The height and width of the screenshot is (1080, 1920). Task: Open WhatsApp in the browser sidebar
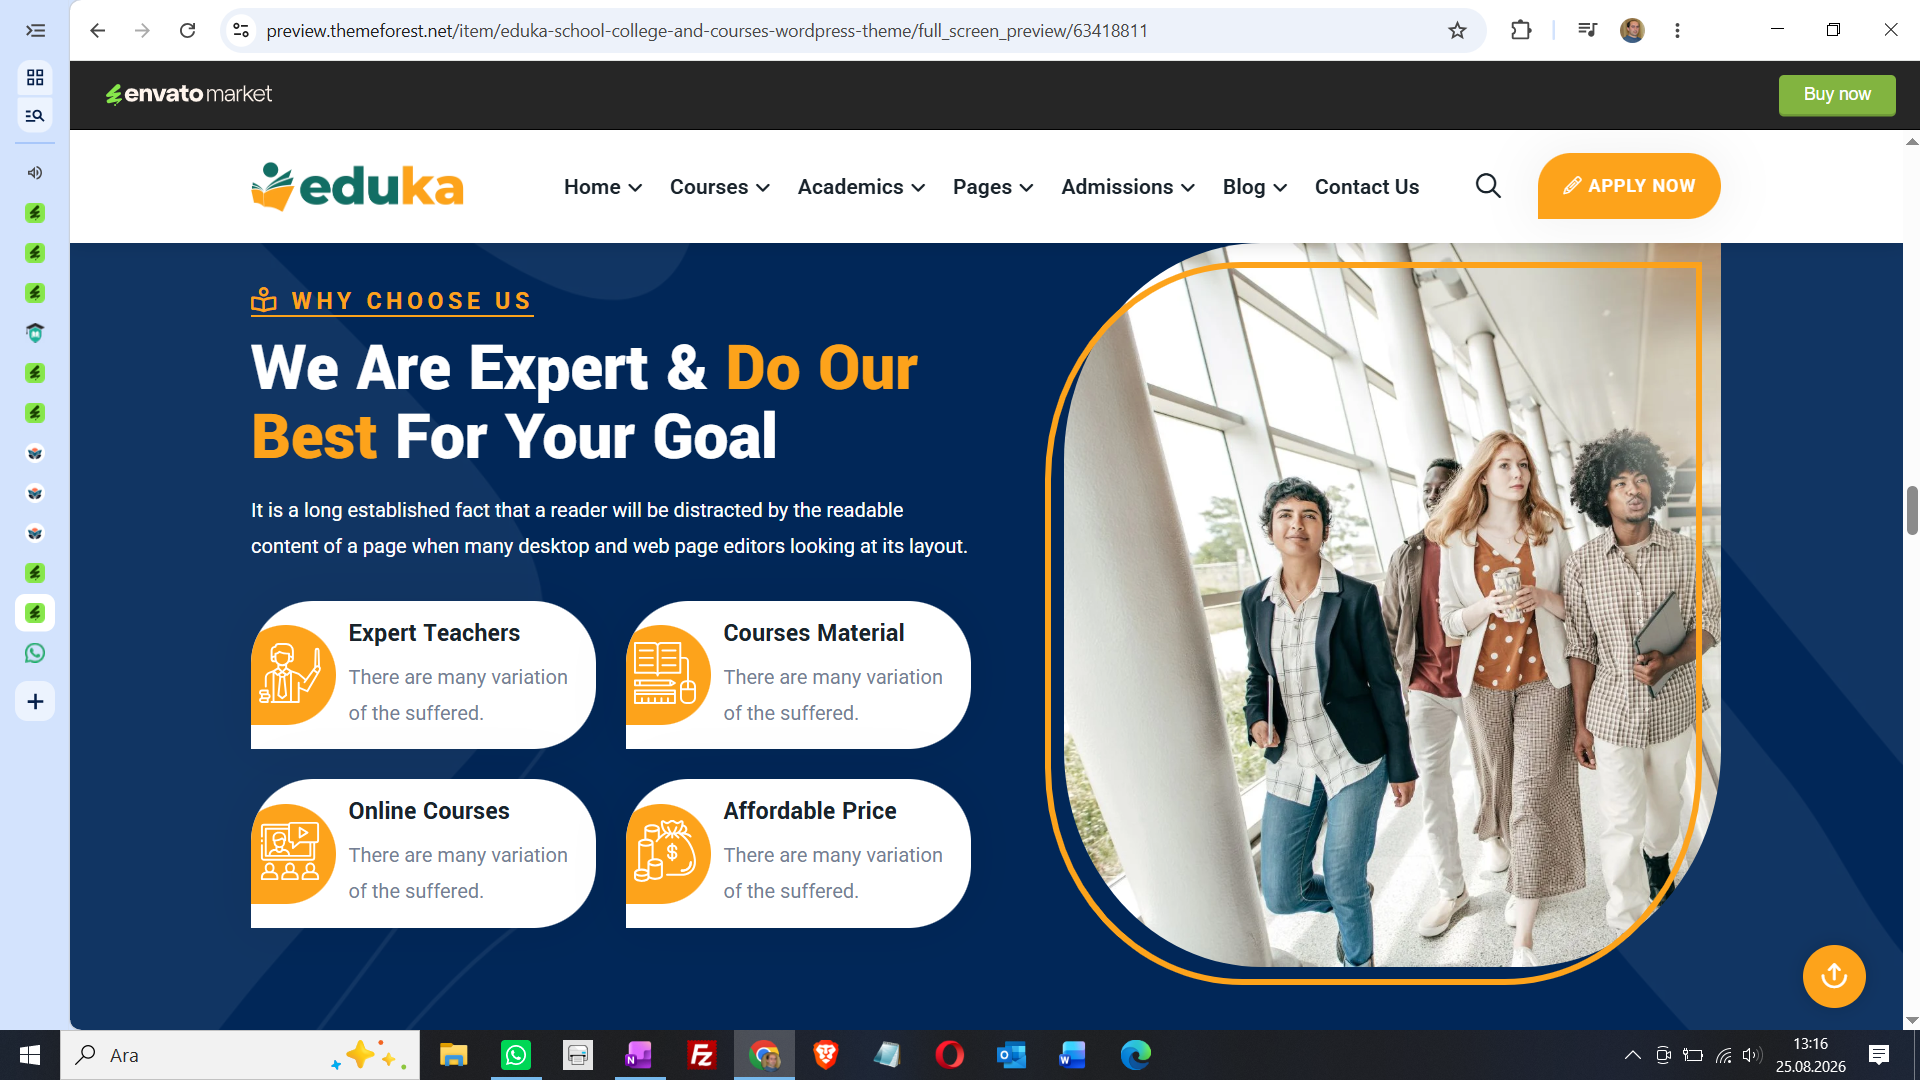35,653
